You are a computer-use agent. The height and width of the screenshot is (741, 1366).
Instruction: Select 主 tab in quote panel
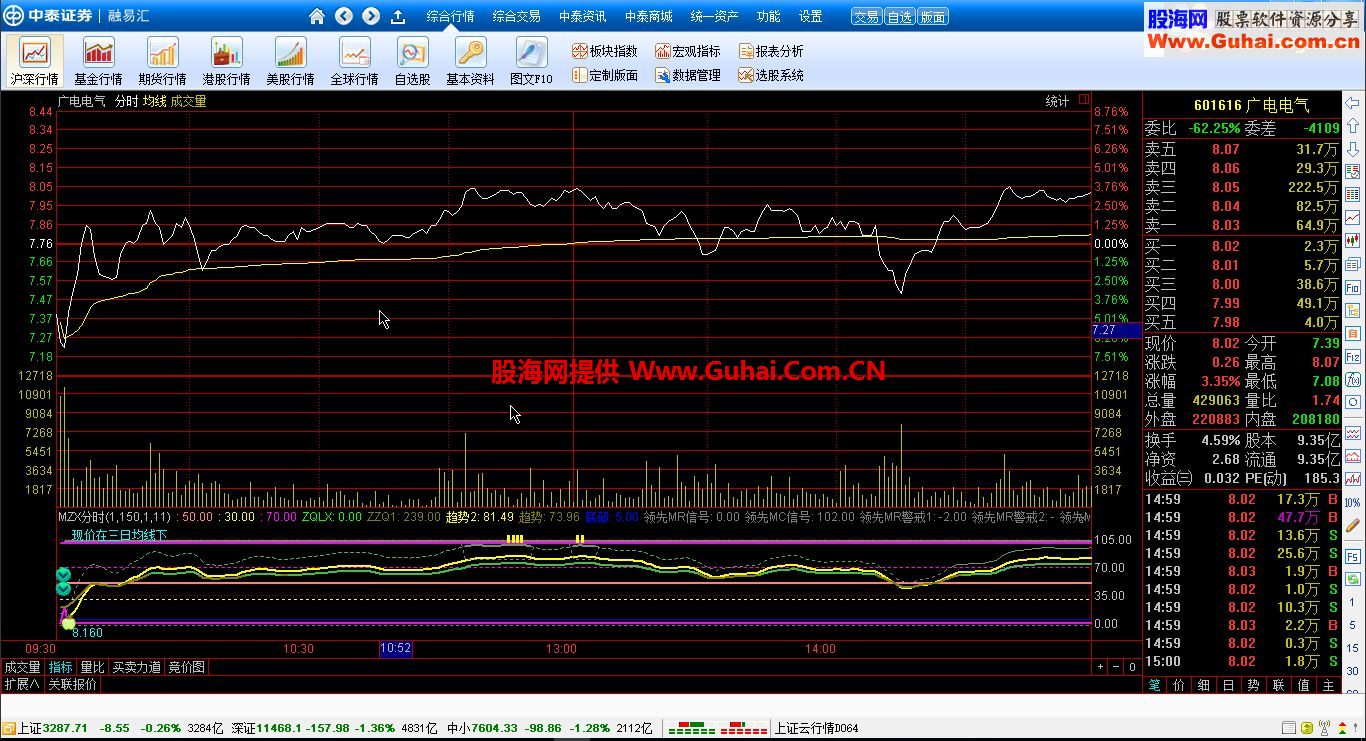click(1328, 685)
